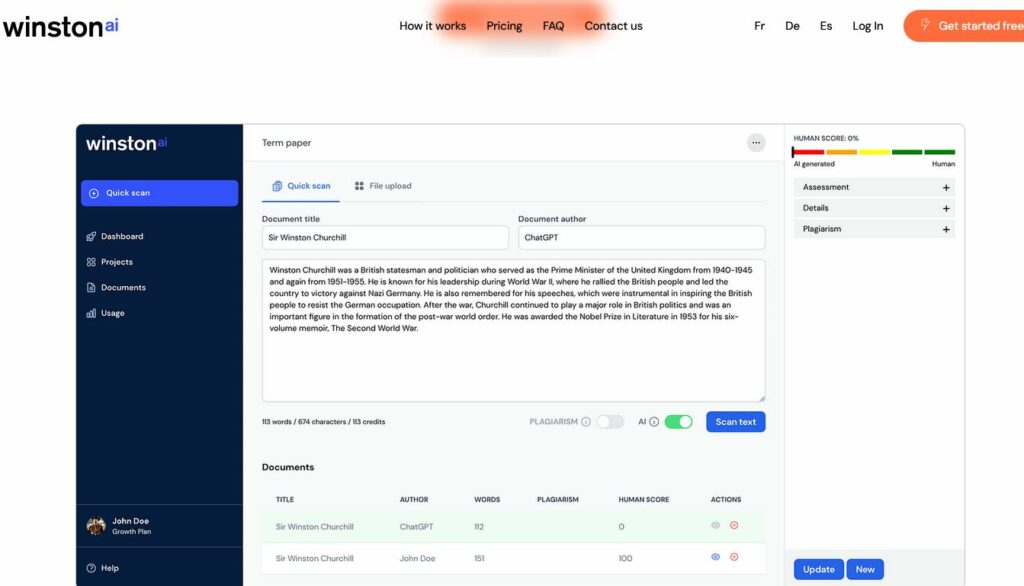Viewport: 1024px width, 586px height.
Task: Expand the Plagiarism section in results panel
Action: (x=874, y=229)
